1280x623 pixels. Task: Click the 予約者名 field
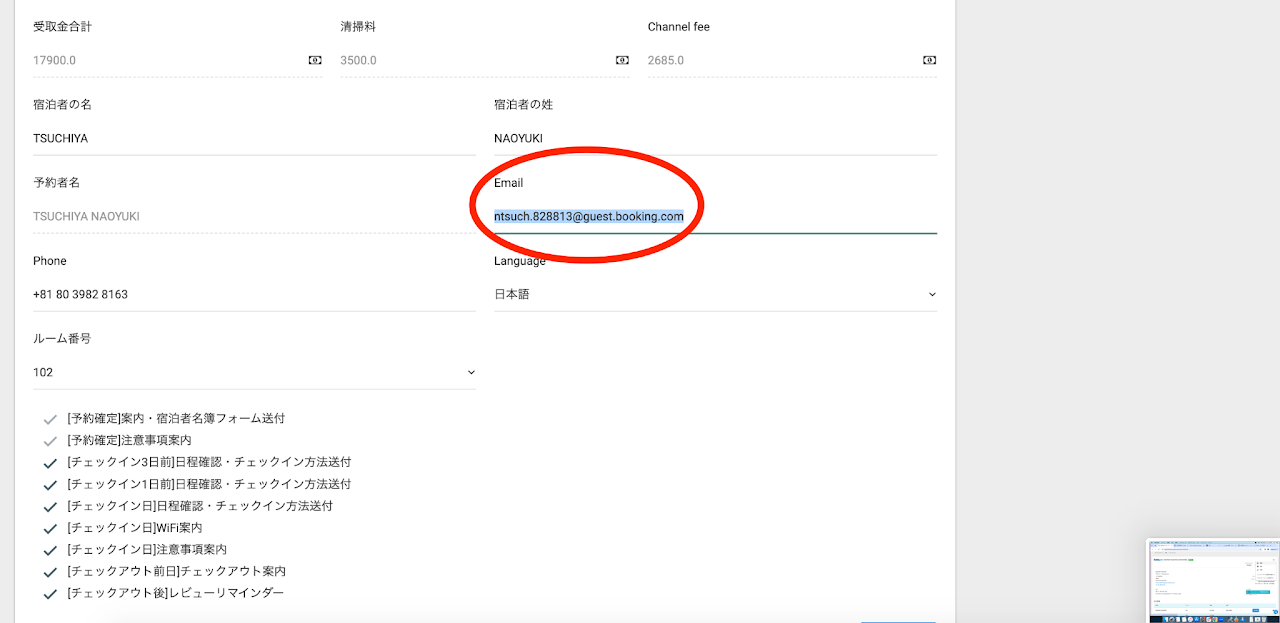point(253,216)
